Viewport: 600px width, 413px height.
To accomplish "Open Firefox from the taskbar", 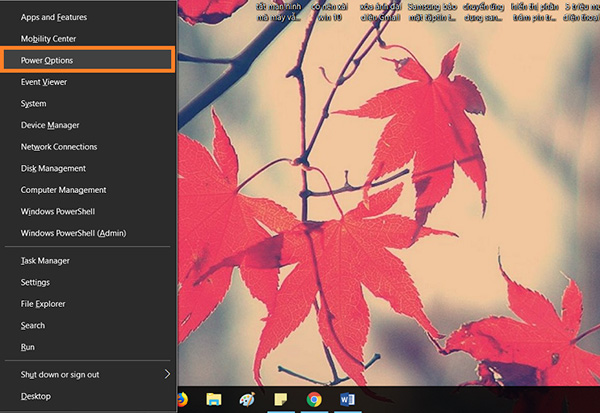I will coord(183,399).
